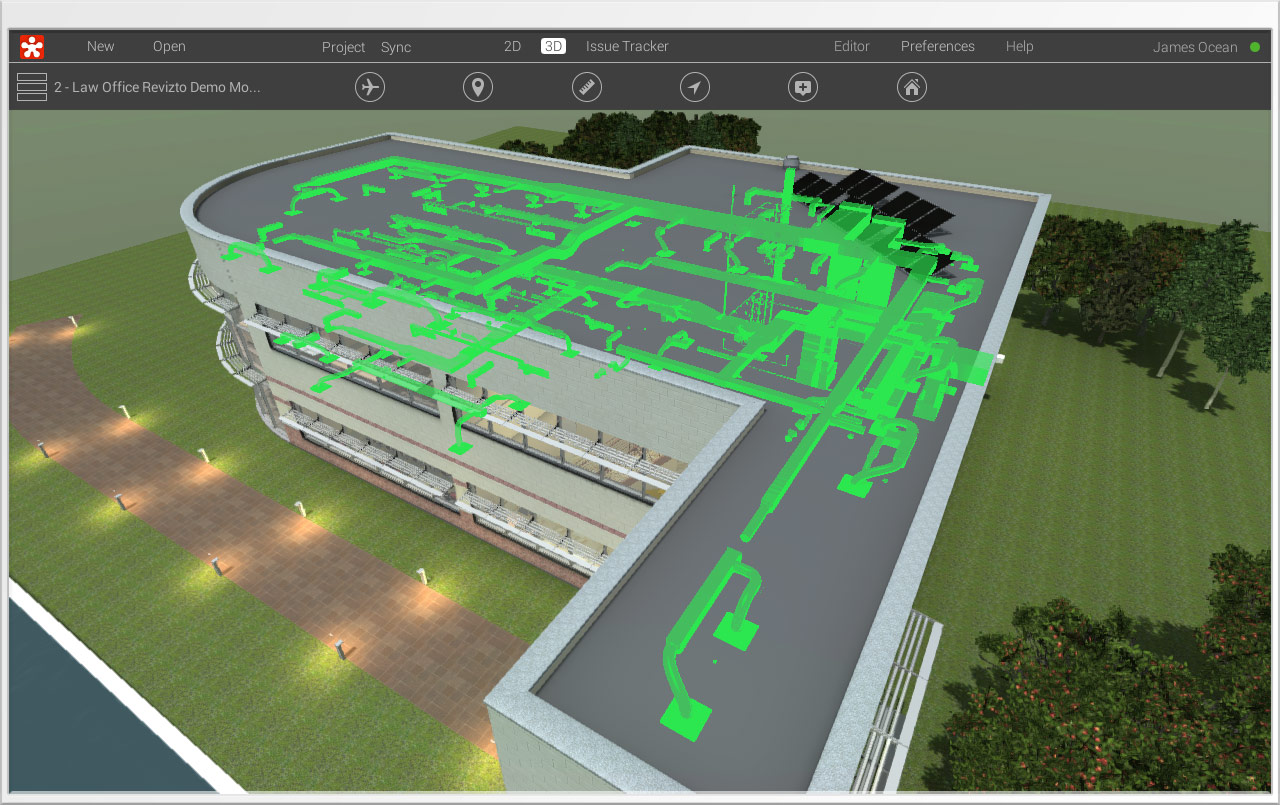
Task: Open Preferences
Action: (x=937, y=46)
